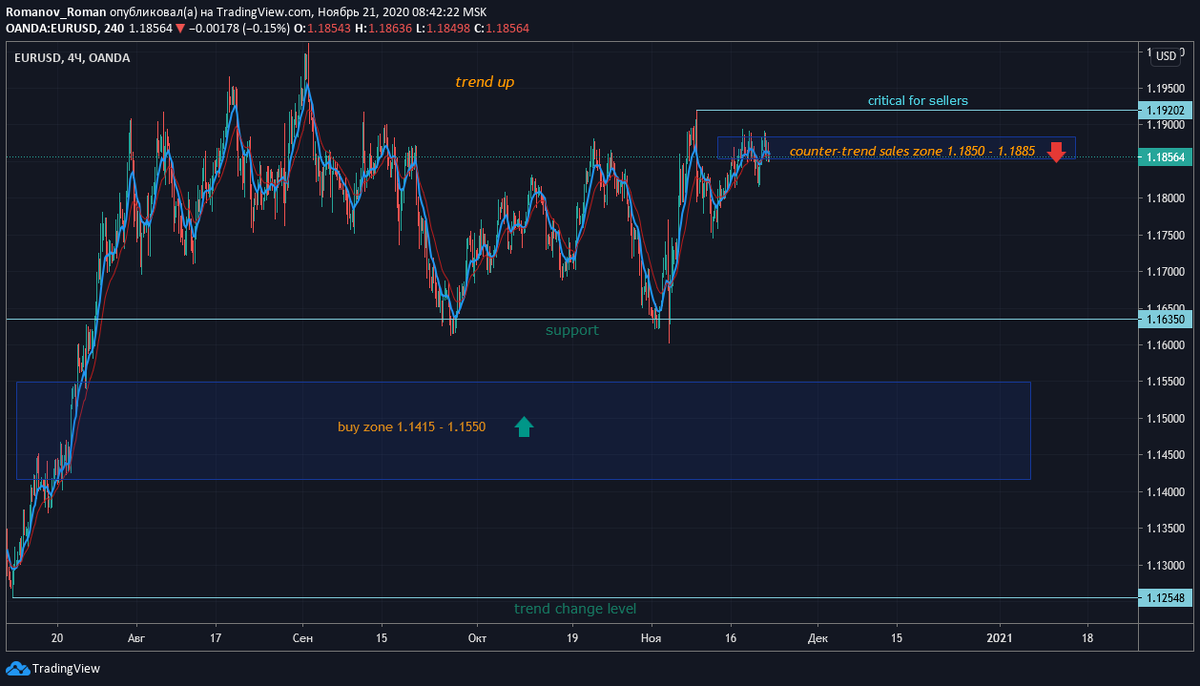Click the 'EURUSD, 4Ч, OANDA' chart legend
1200x686 pixels.
click(x=72, y=58)
